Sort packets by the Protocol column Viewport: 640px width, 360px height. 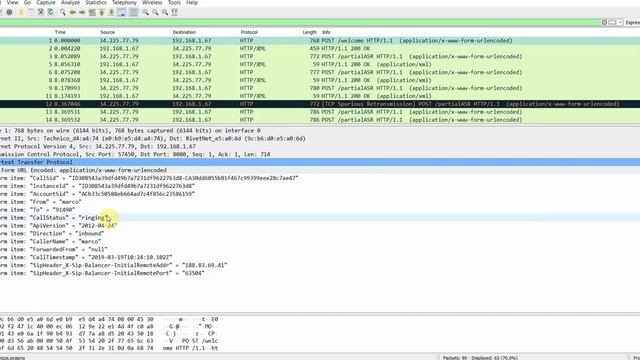point(249,32)
